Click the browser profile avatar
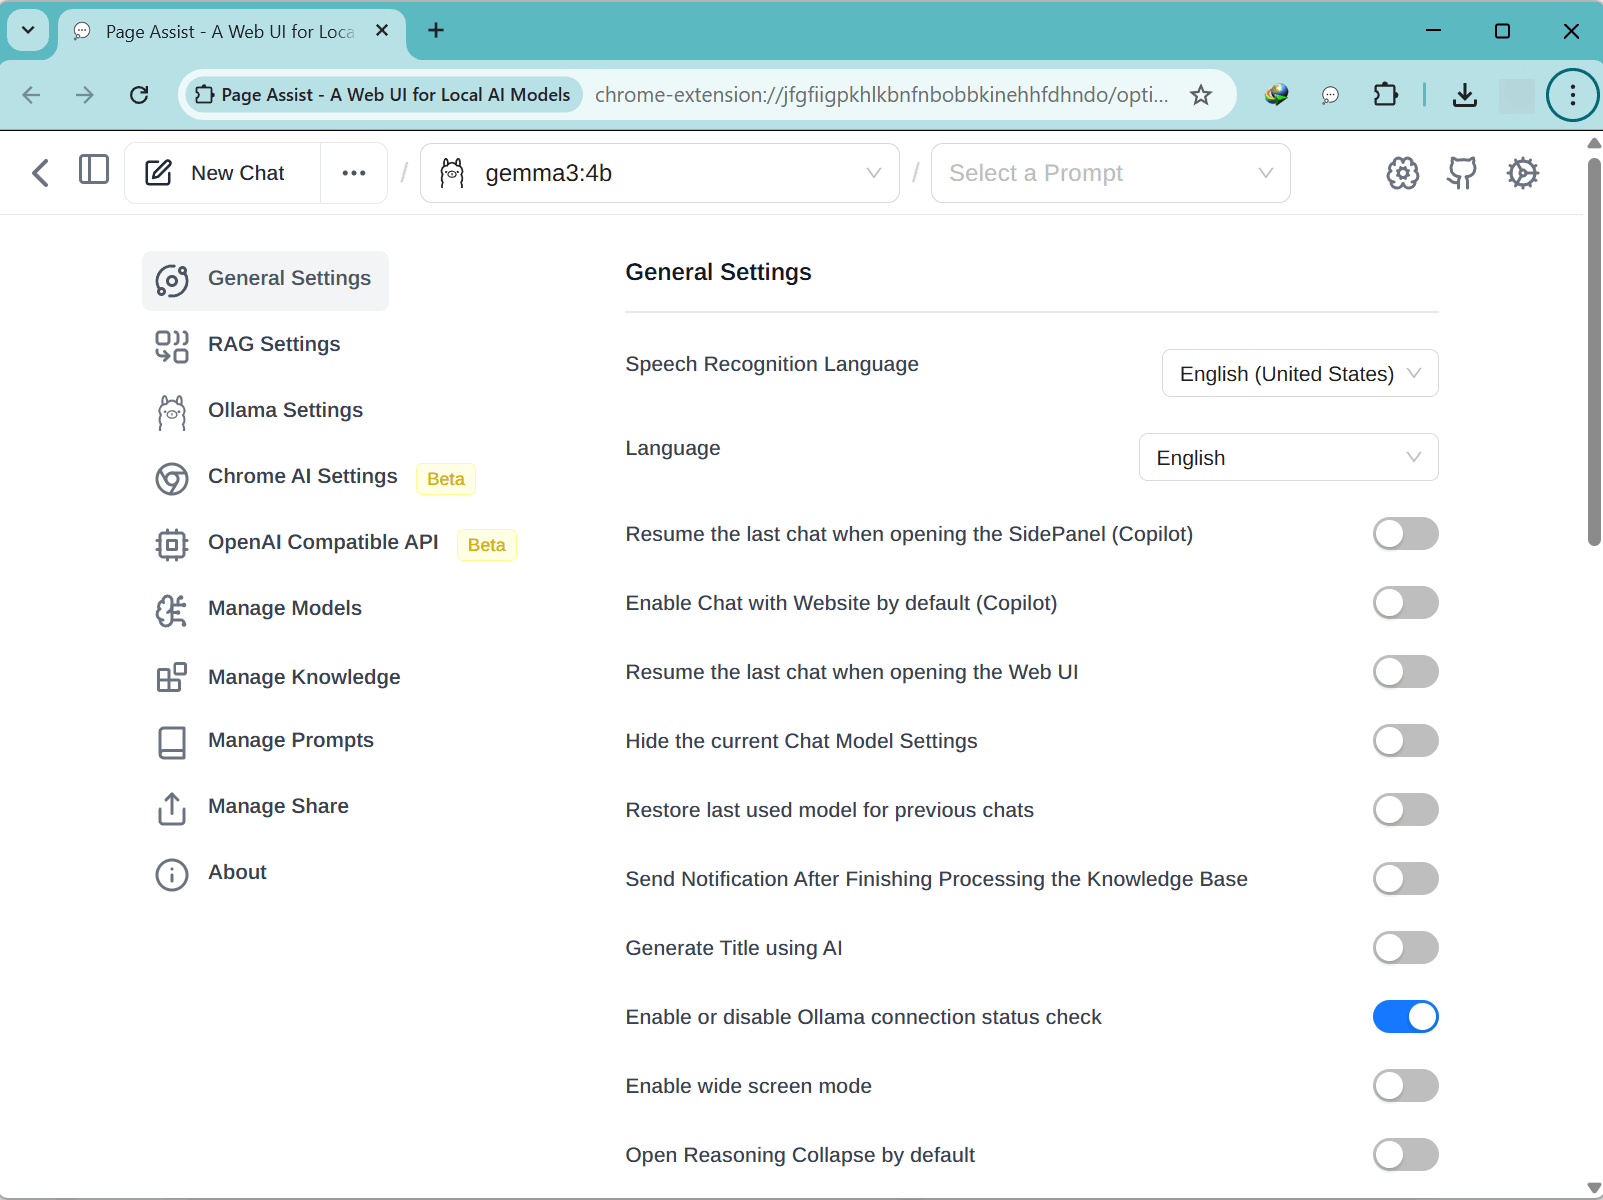The width and height of the screenshot is (1603, 1200). click(1517, 95)
